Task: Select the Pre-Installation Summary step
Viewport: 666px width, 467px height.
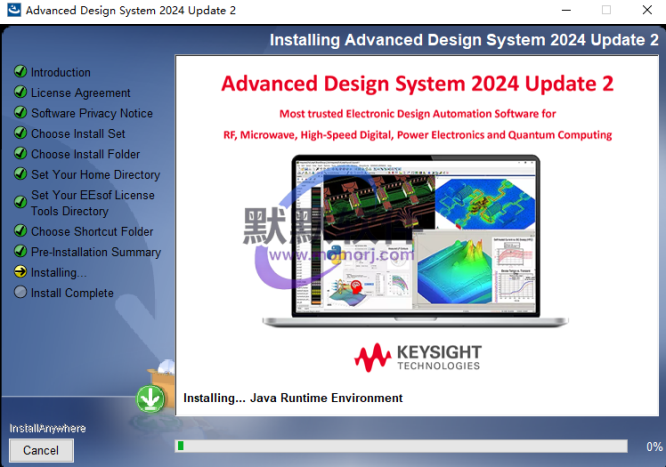Action: (x=95, y=252)
